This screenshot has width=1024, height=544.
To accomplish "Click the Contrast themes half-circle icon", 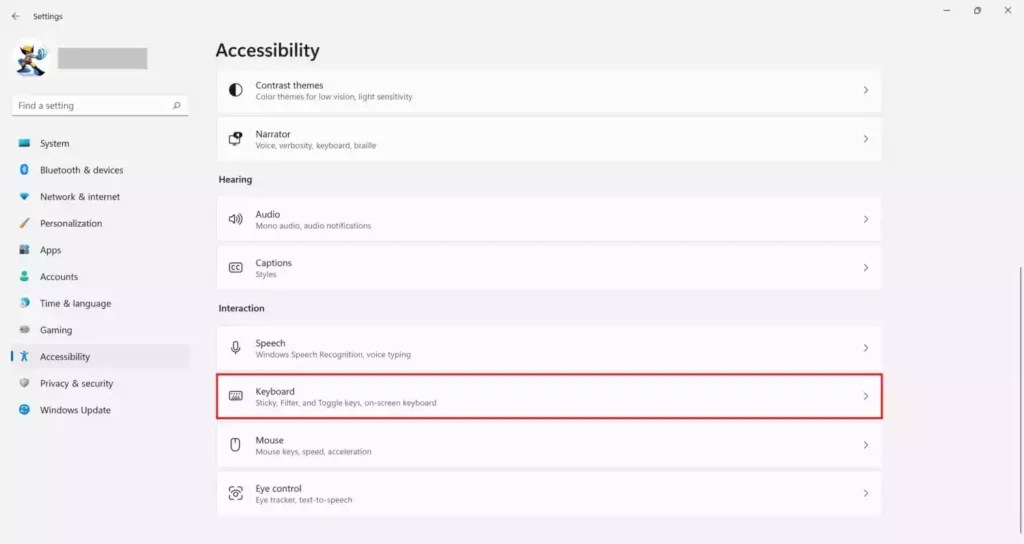I will pos(236,90).
